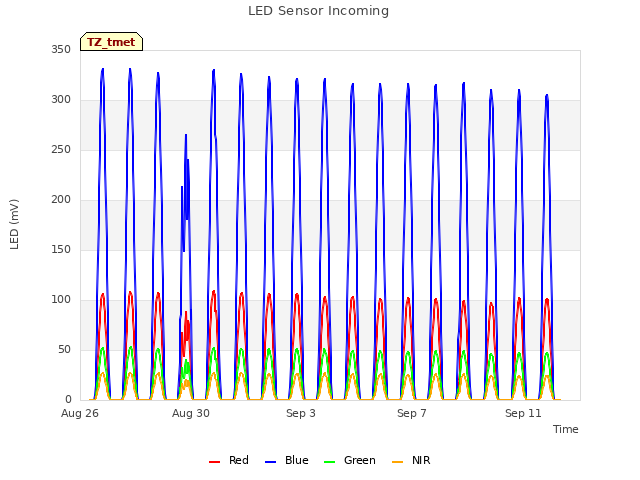Click the Sep 11 x-axis label
The image size is (640, 480).
click(x=523, y=413)
